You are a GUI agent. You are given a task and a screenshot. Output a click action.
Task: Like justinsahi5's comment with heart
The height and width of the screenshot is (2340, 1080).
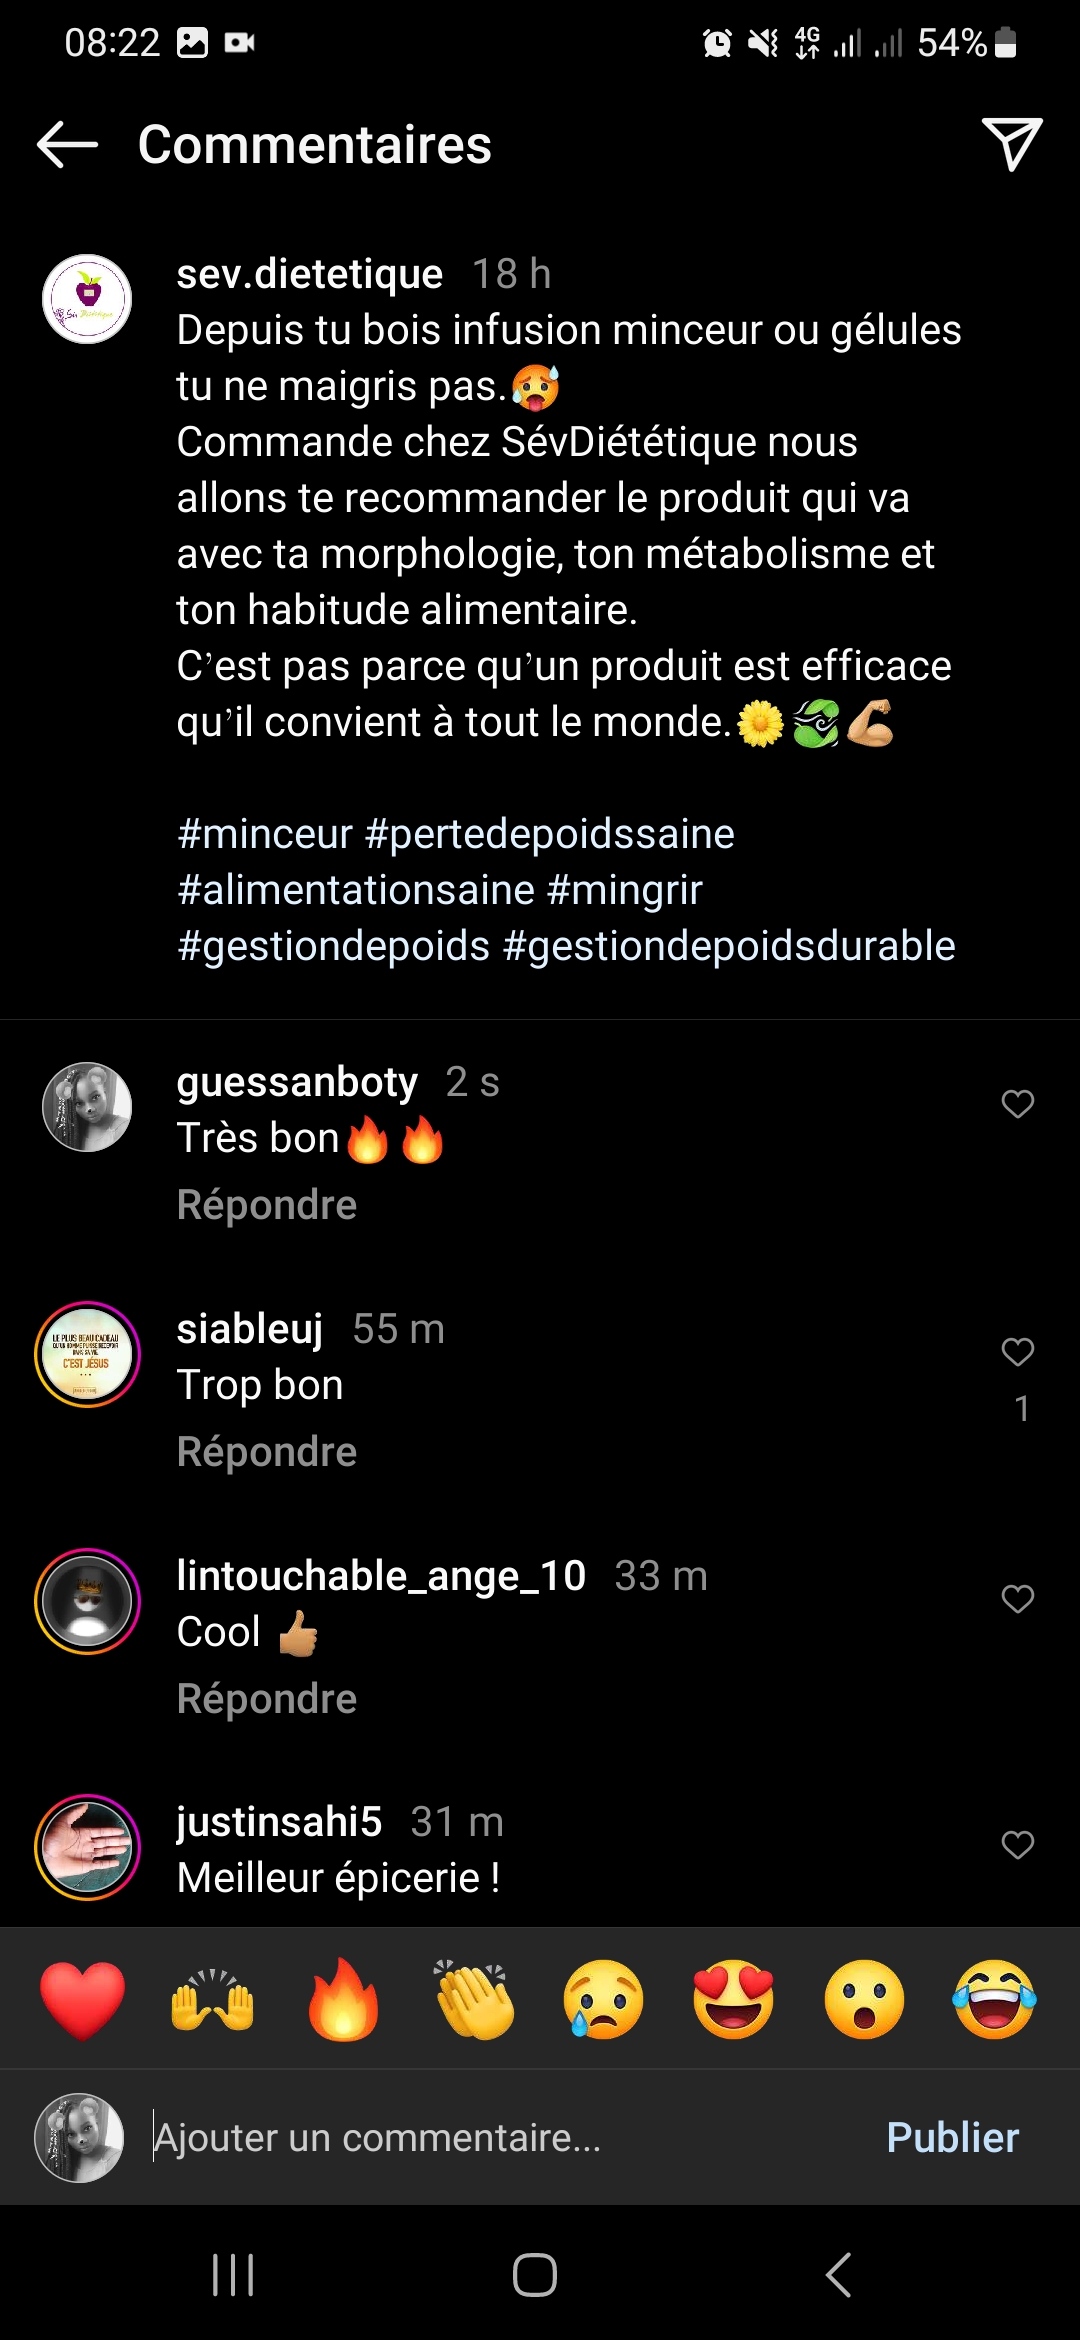point(1018,1845)
